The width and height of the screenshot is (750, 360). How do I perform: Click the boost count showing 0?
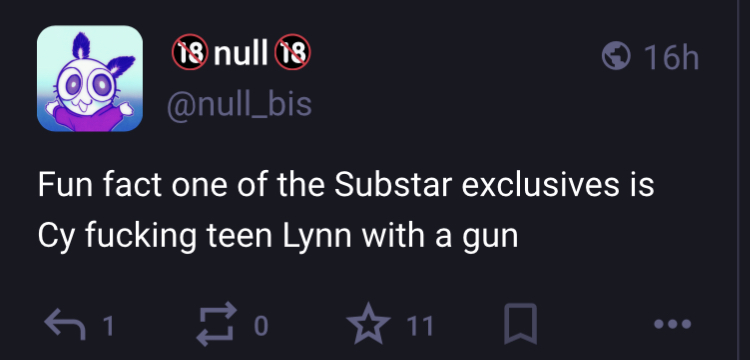click(x=261, y=326)
